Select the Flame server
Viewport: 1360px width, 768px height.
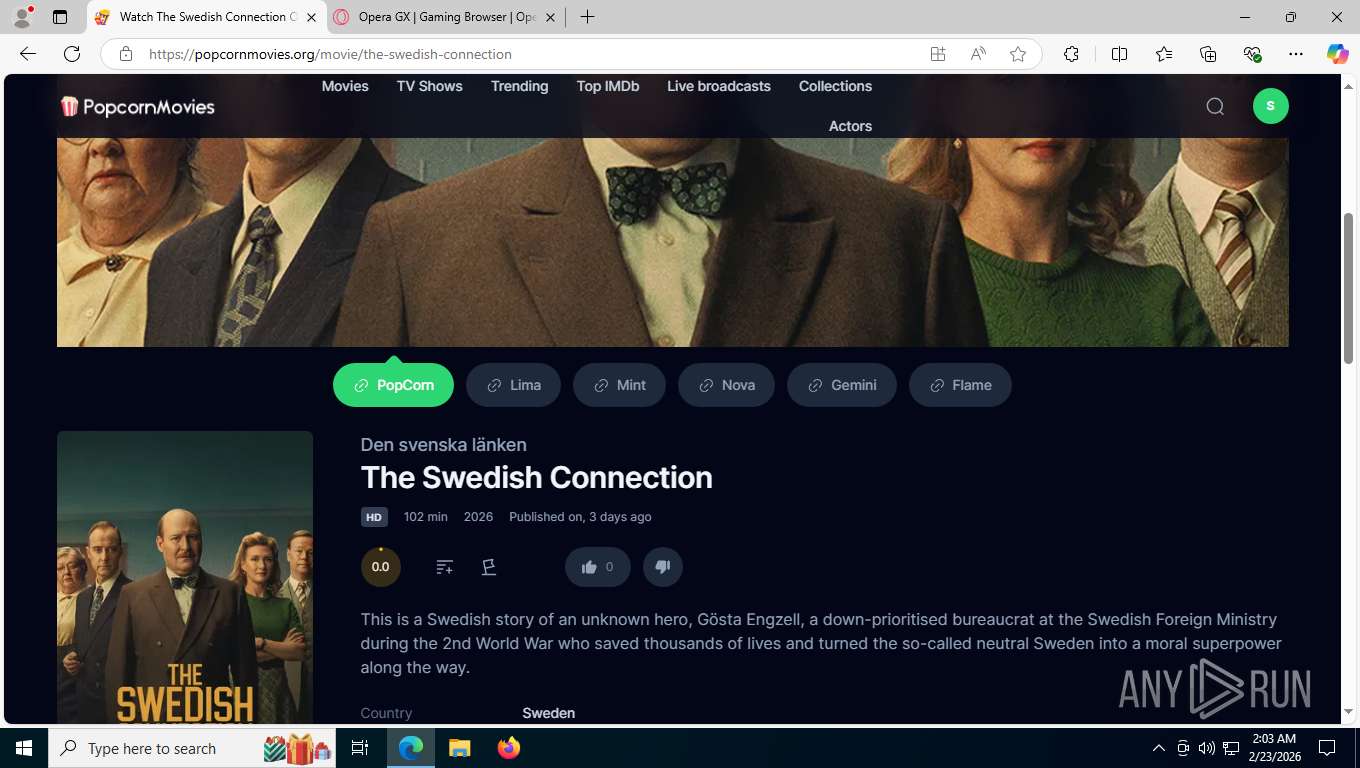coord(960,385)
